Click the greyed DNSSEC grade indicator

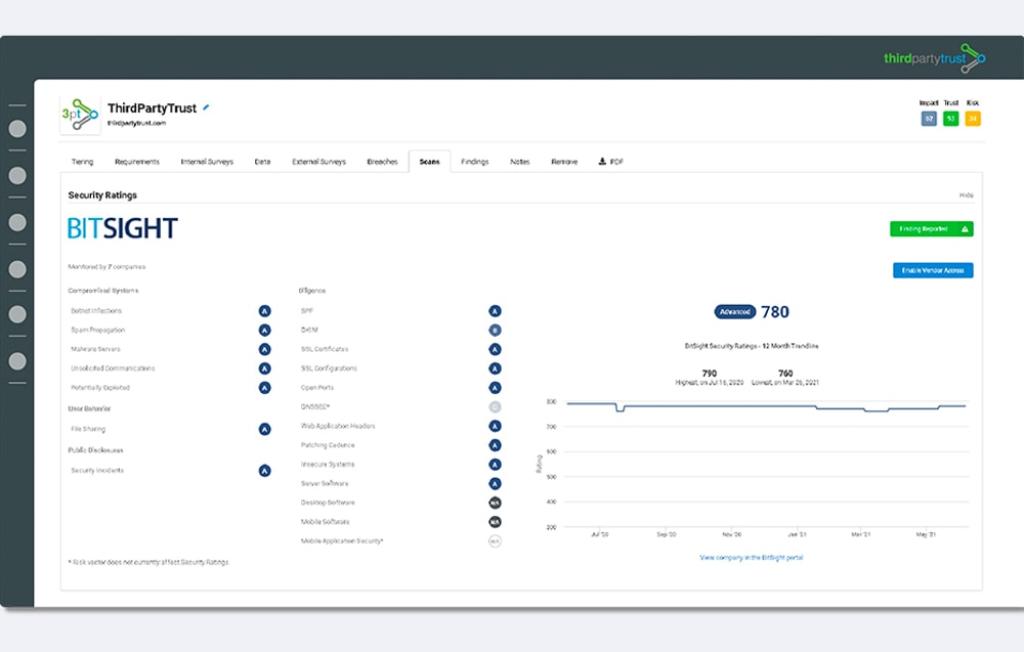(x=494, y=407)
